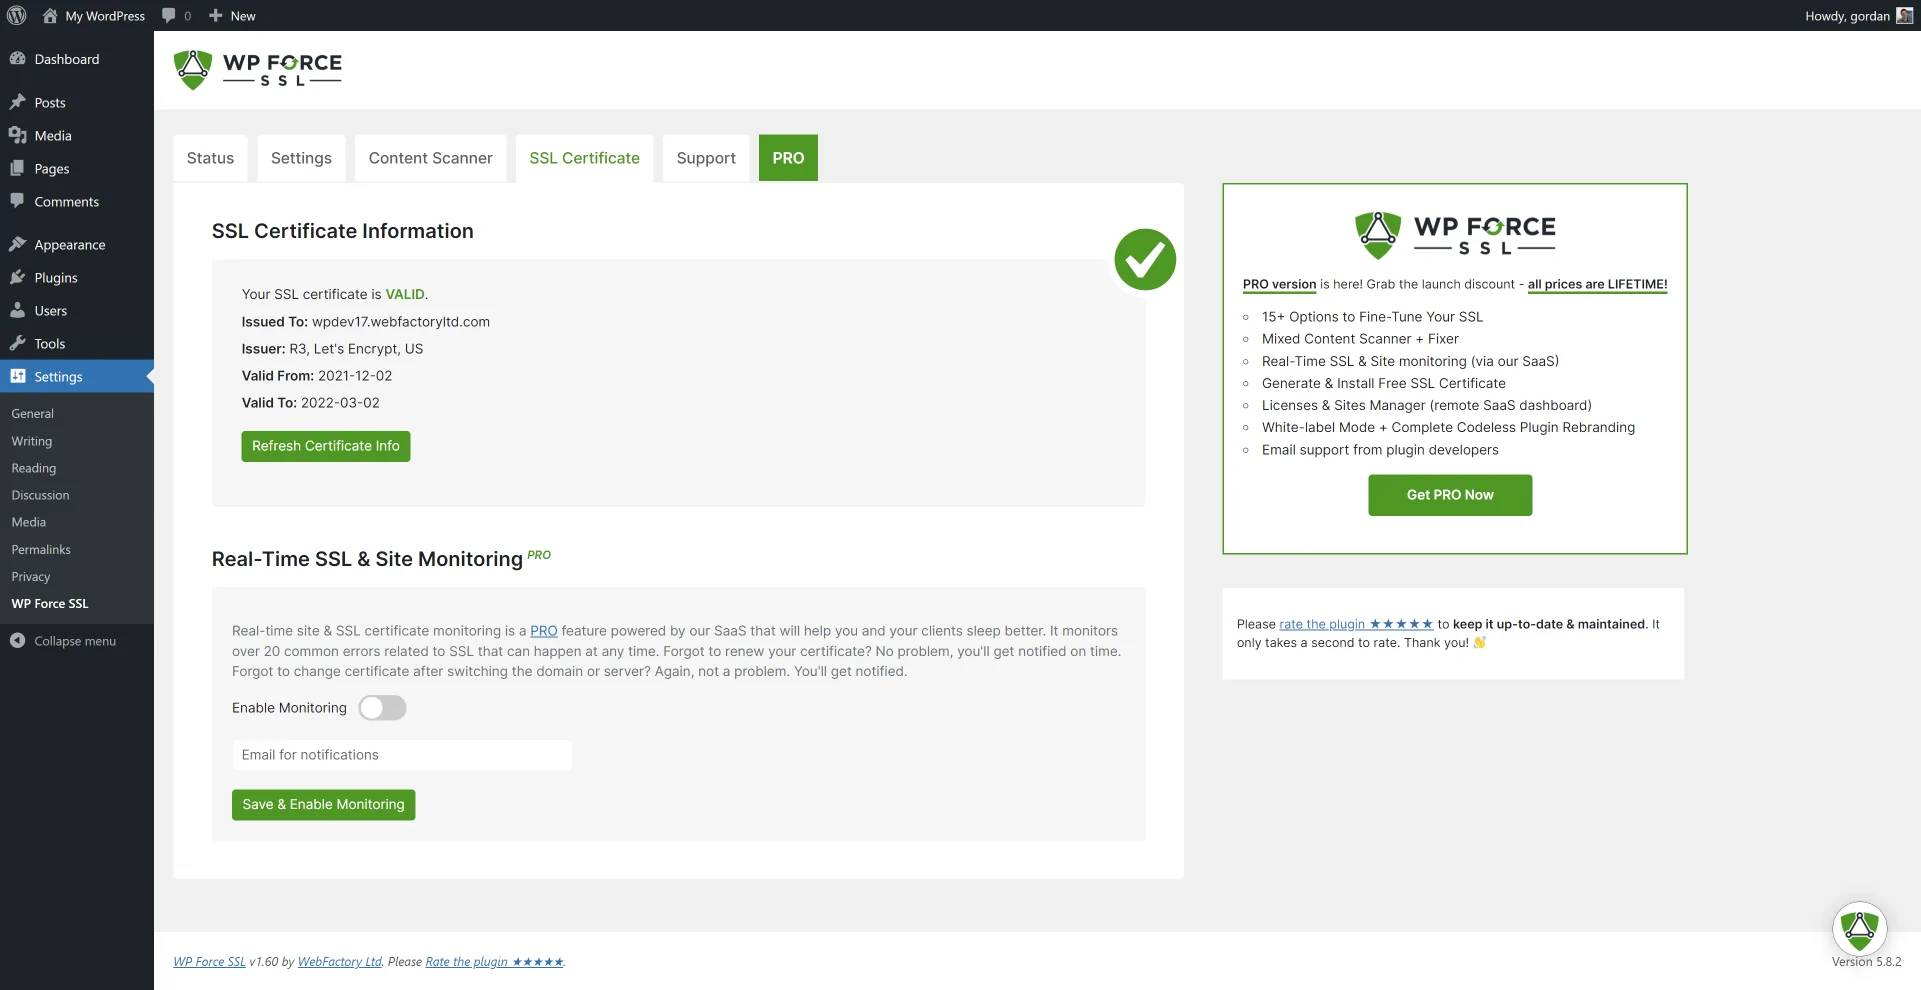This screenshot has height=990, width=1921.
Task: Click the Users icon
Action: 18,310
